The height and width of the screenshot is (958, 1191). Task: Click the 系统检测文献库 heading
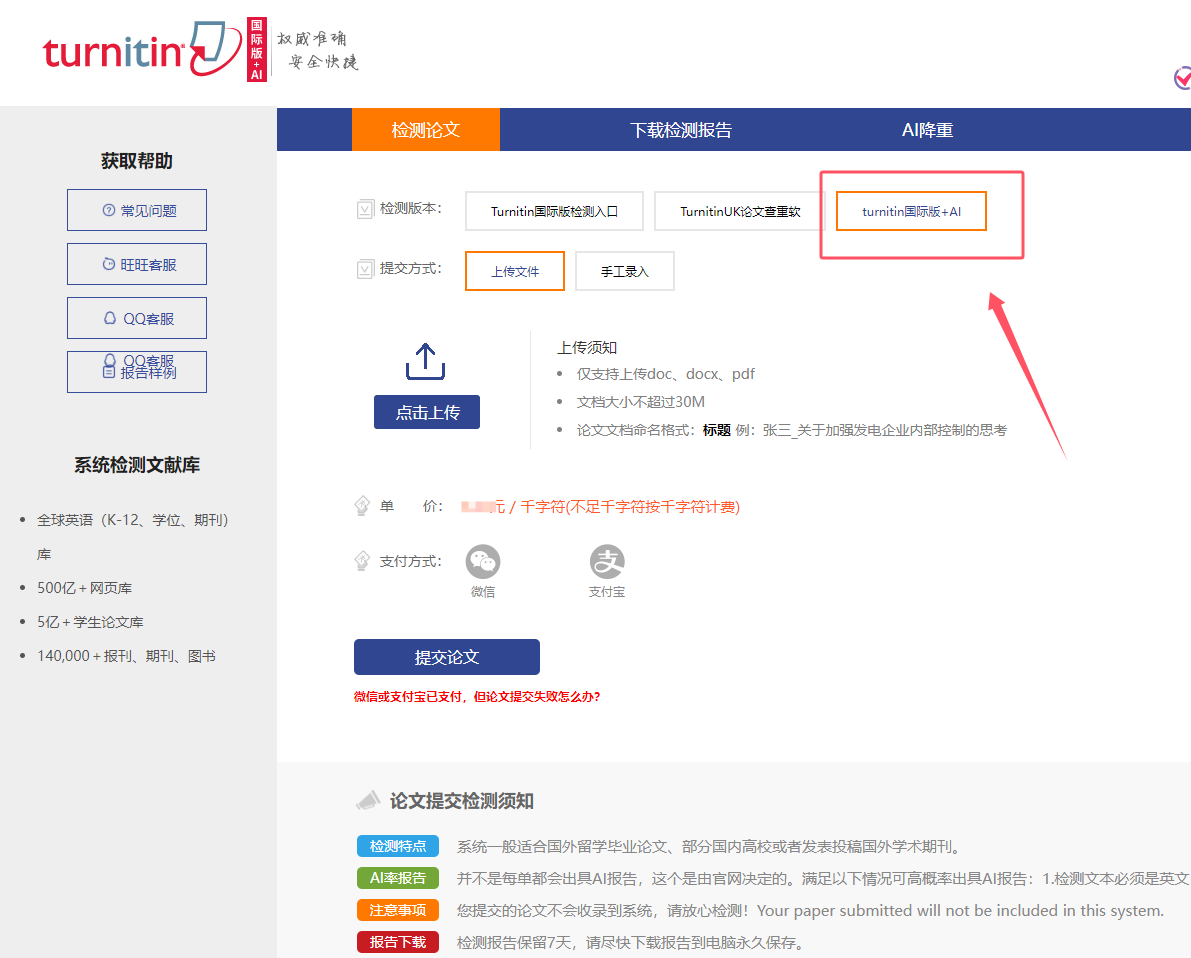click(137, 465)
